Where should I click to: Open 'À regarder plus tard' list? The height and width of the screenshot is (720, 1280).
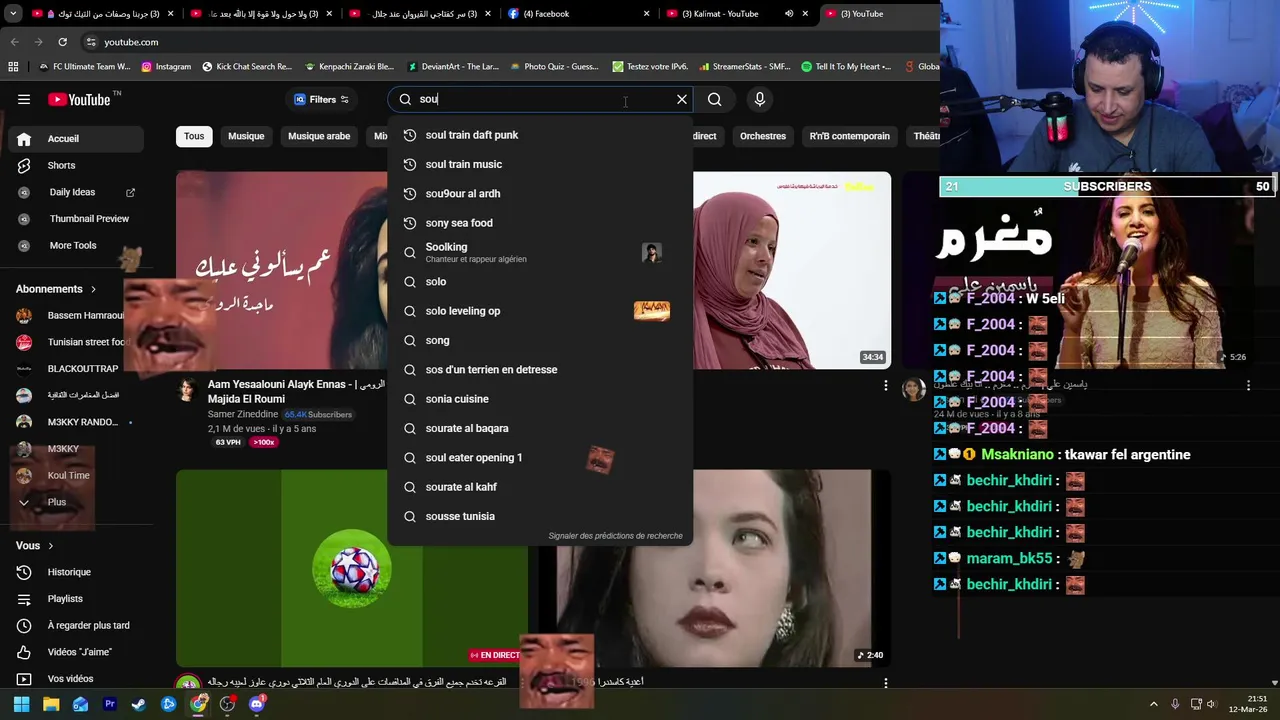coord(77,625)
